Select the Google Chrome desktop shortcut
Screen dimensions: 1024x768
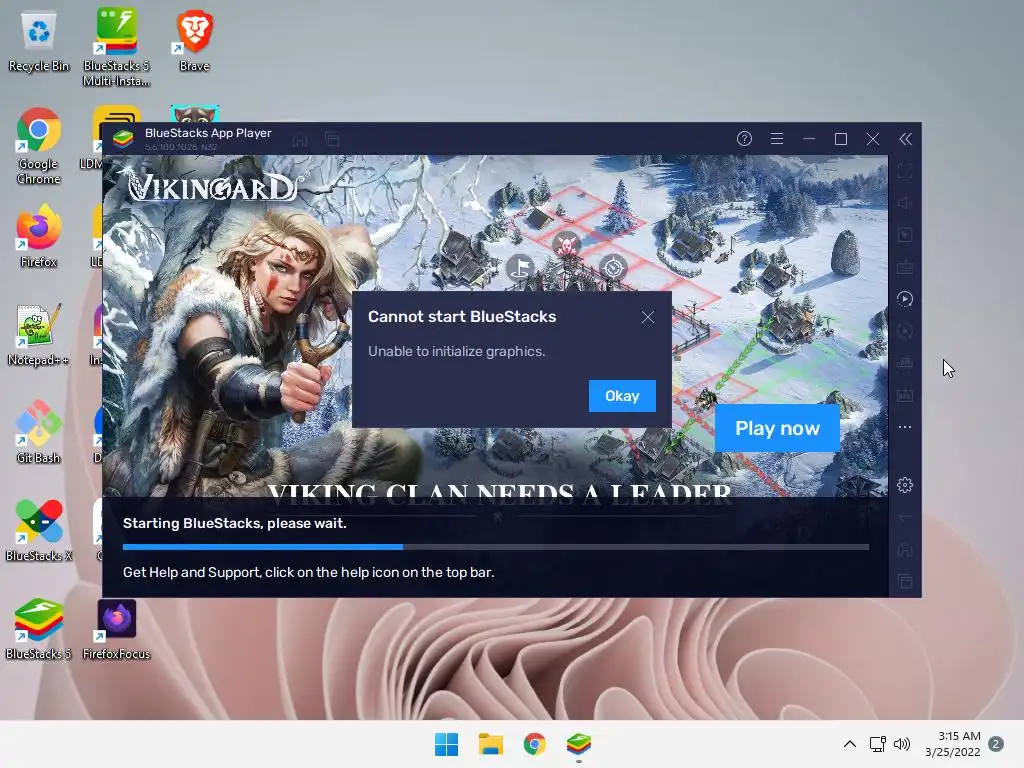[x=39, y=146]
